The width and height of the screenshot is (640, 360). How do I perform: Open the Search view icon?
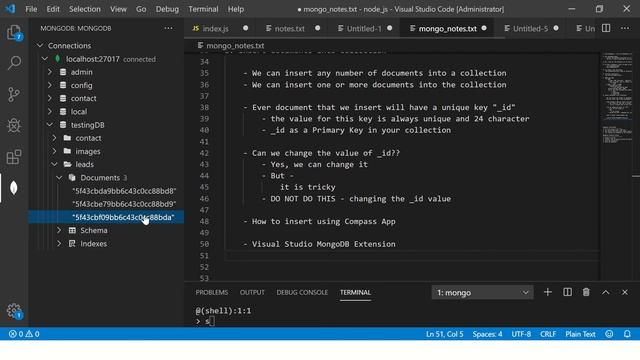tap(14, 63)
